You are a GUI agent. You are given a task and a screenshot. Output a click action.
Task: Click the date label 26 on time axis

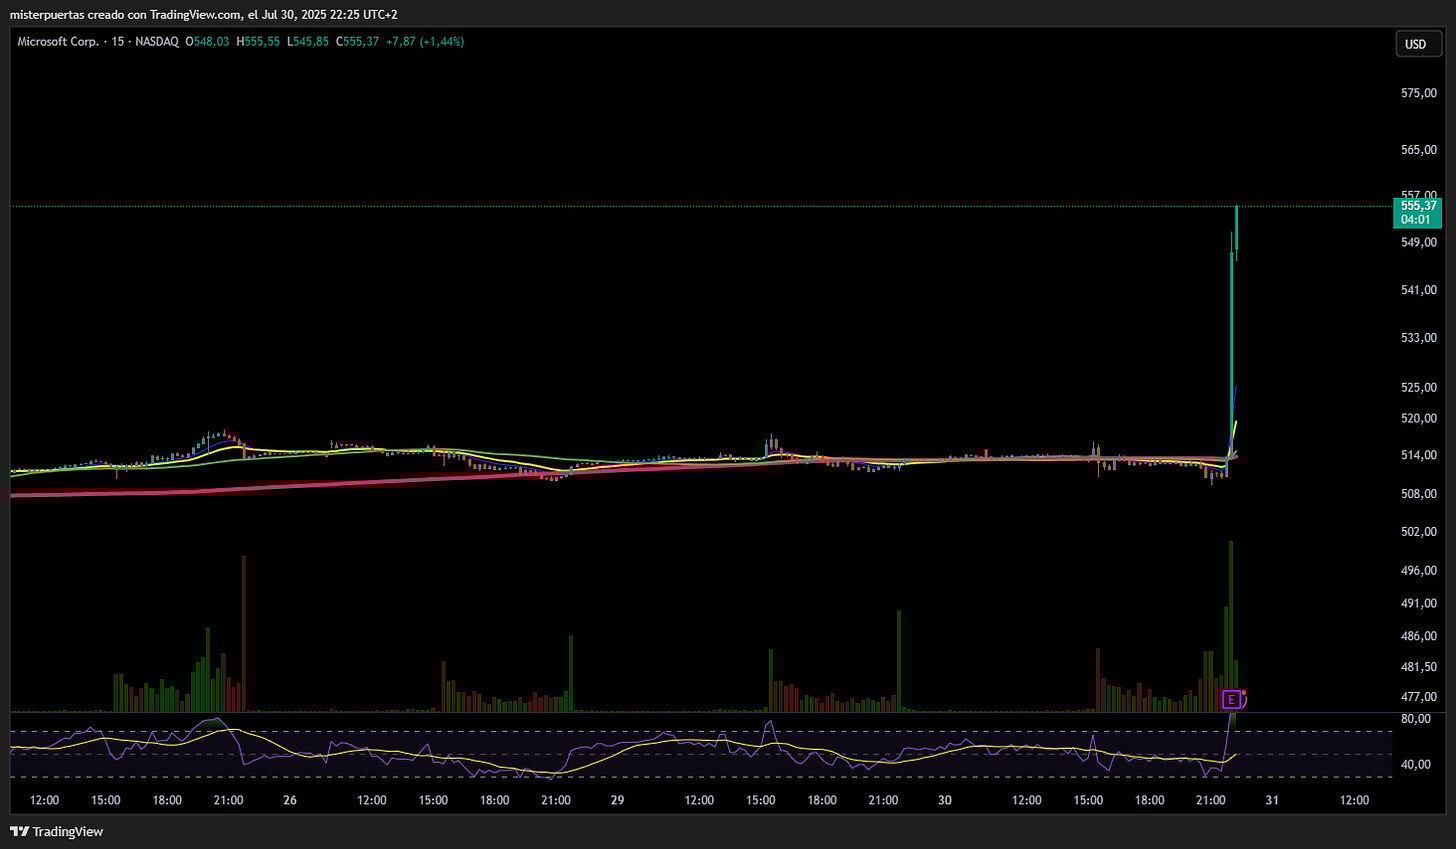(290, 800)
